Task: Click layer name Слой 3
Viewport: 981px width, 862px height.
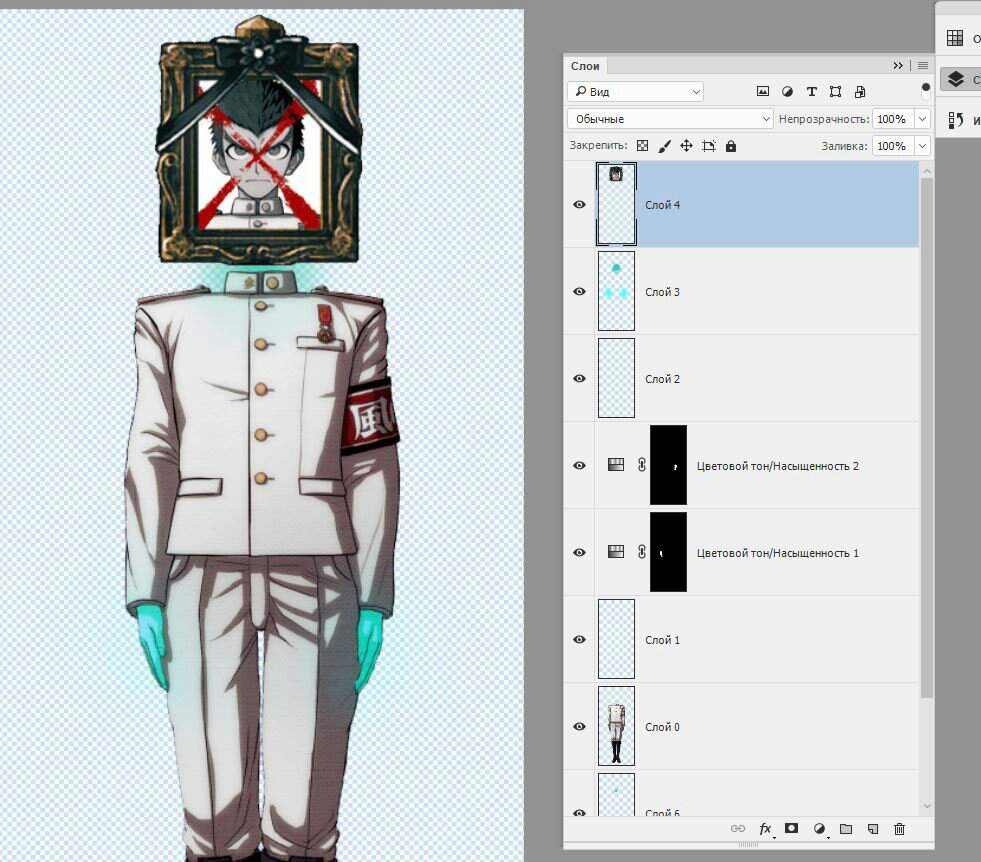Action: [663, 292]
